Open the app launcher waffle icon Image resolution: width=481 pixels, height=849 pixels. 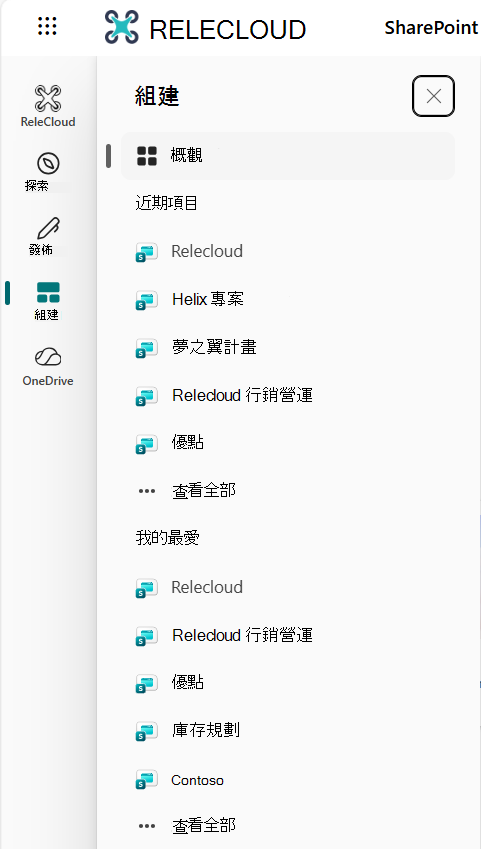tap(48, 26)
